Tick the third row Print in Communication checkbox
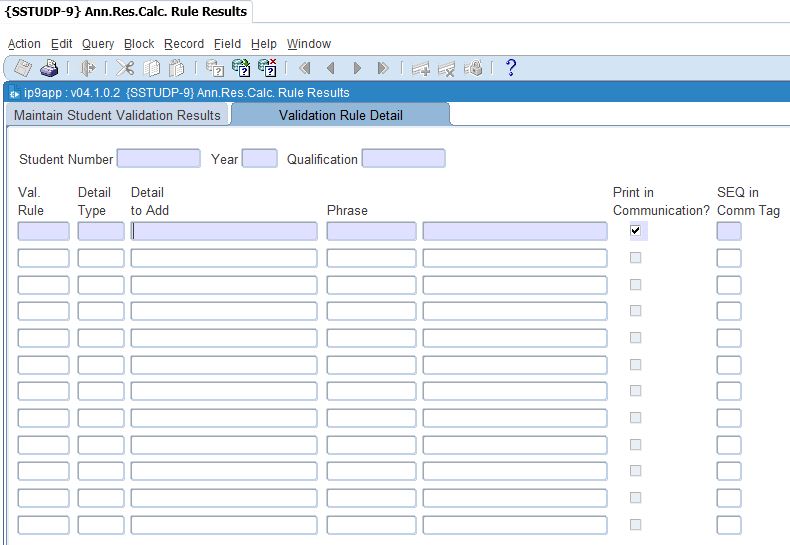 pos(635,285)
